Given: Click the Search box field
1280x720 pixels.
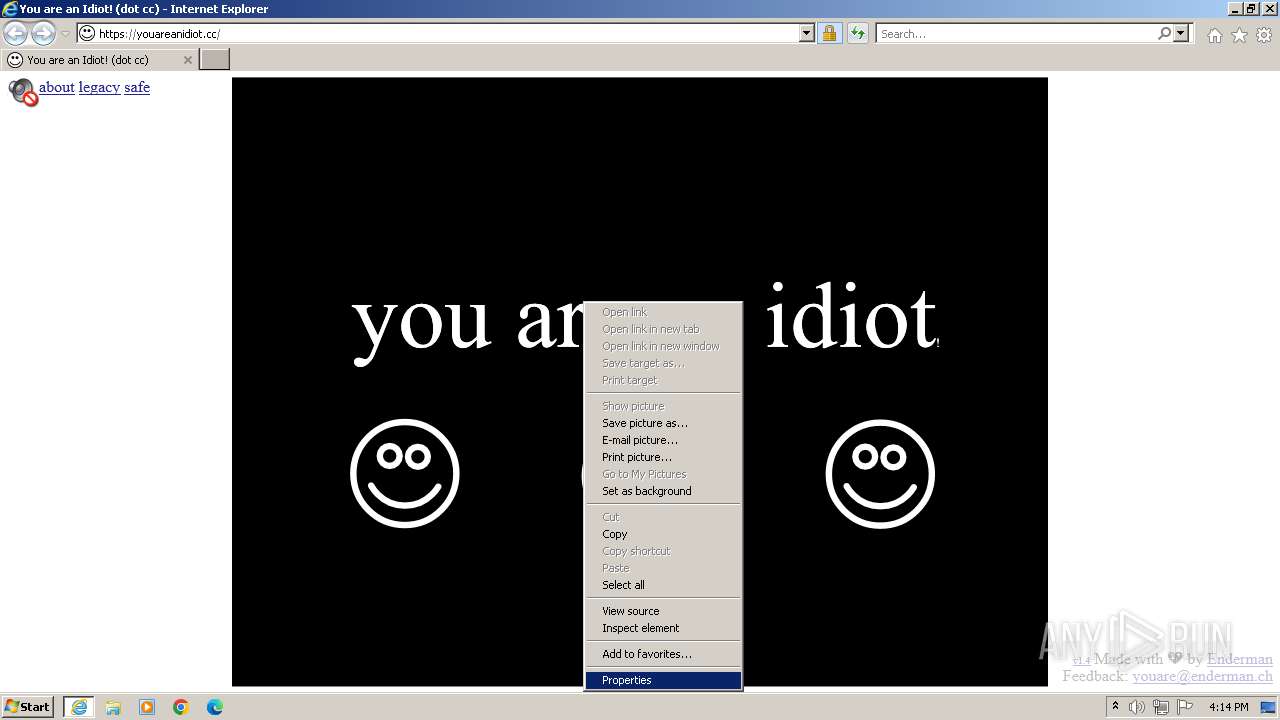Looking at the screenshot, I should tap(1015, 33).
